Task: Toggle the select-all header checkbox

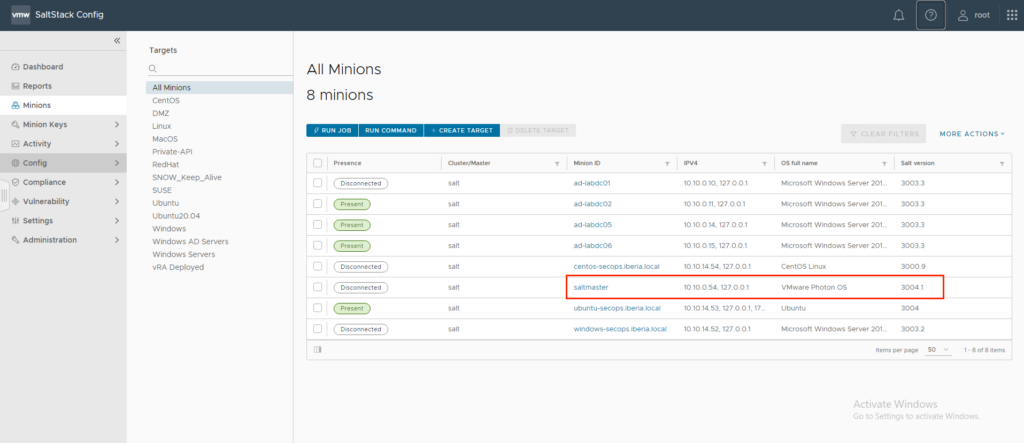Action: pyautogui.click(x=317, y=163)
